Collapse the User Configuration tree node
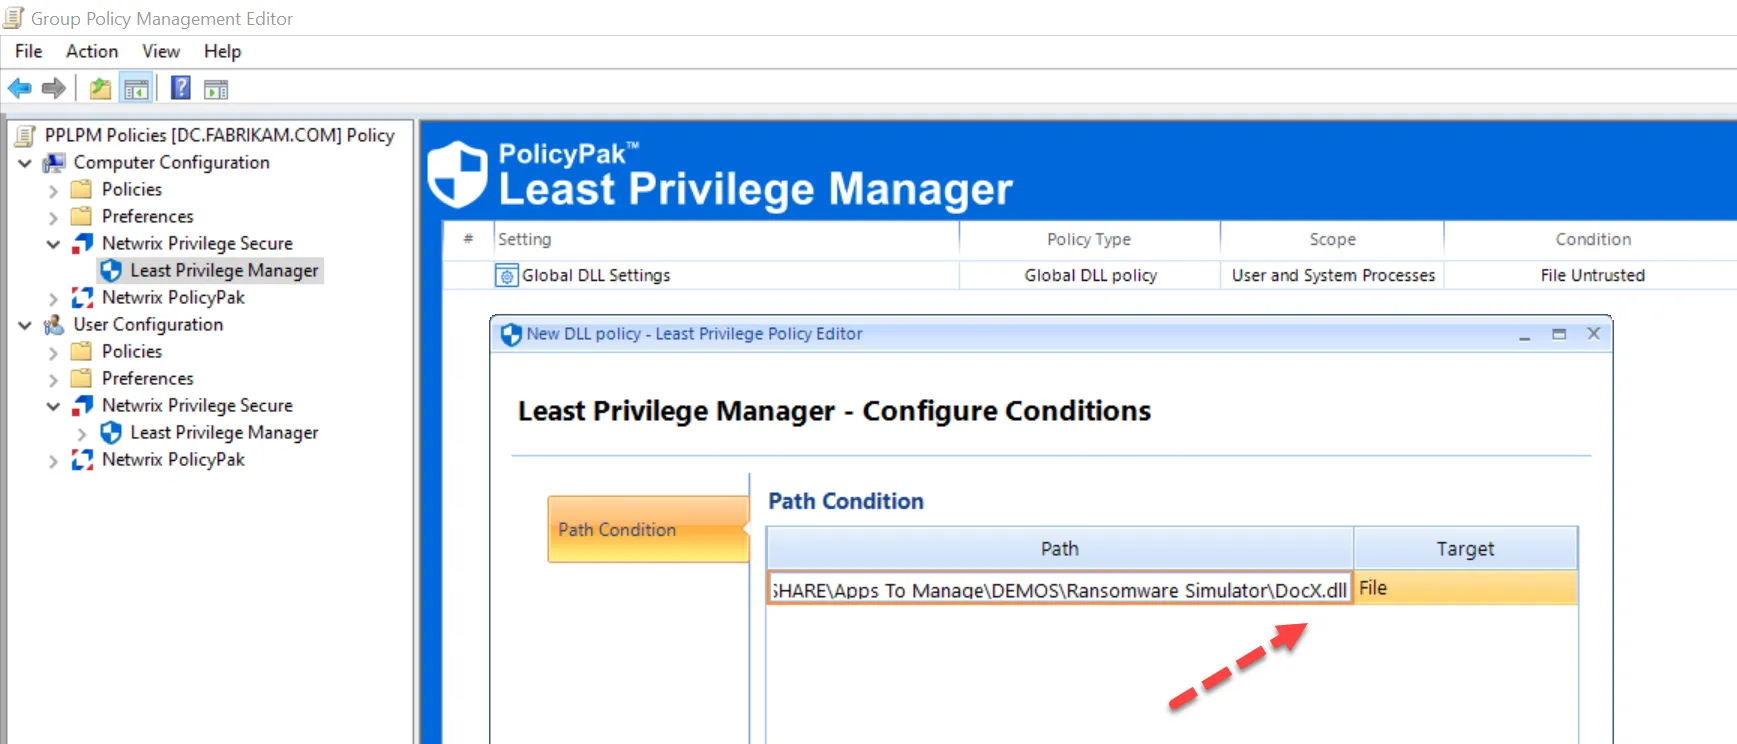Viewport: 1737px width, 744px height. 25,325
